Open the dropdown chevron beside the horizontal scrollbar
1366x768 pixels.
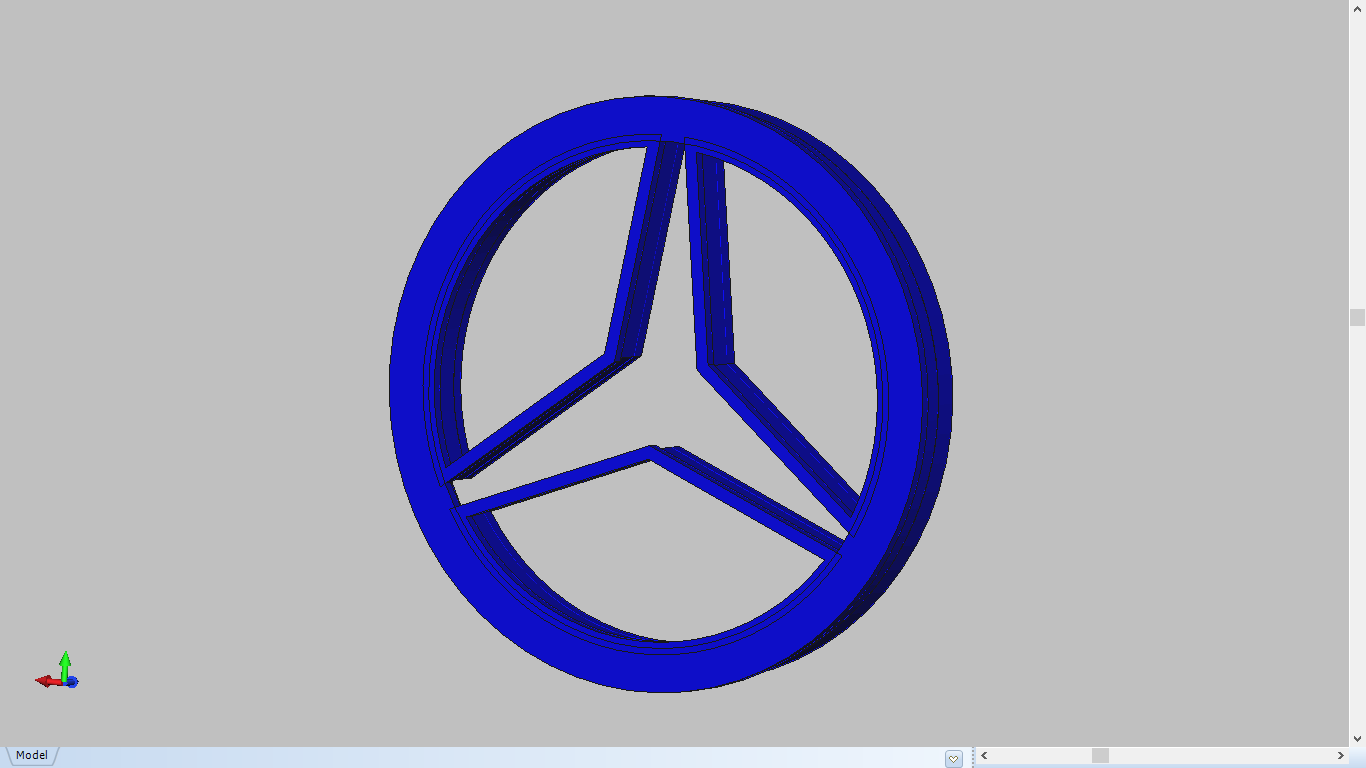(954, 759)
